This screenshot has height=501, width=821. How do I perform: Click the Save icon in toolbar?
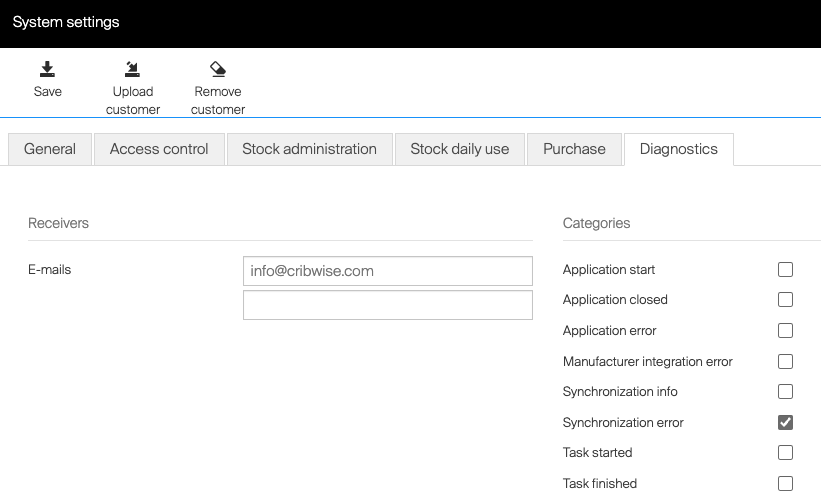pos(47,69)
